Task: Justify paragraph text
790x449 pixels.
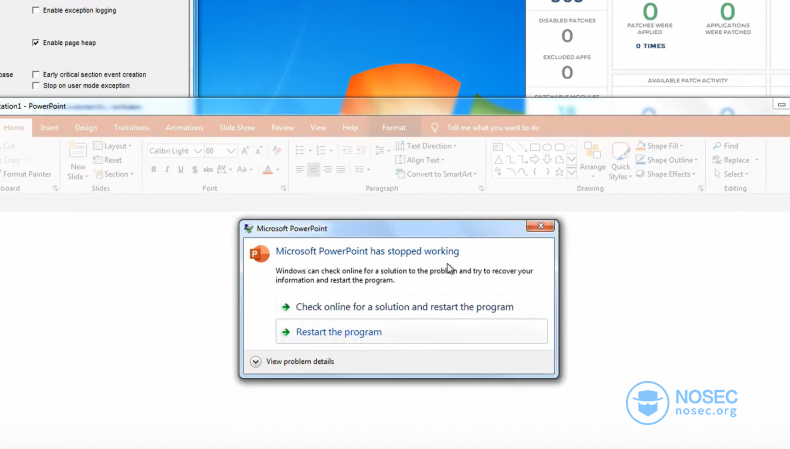Action: click(x=341, y=169)
